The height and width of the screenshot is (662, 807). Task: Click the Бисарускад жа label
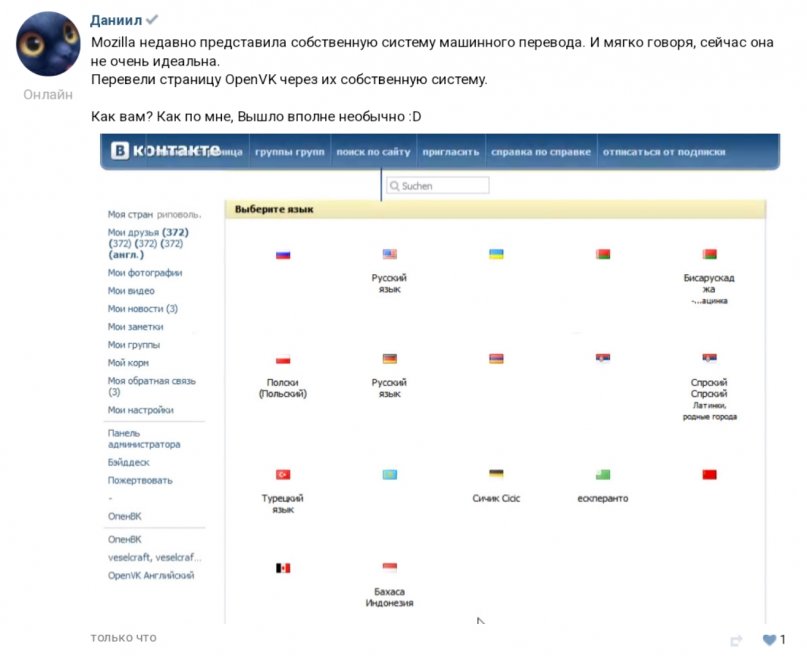(709, 283)
